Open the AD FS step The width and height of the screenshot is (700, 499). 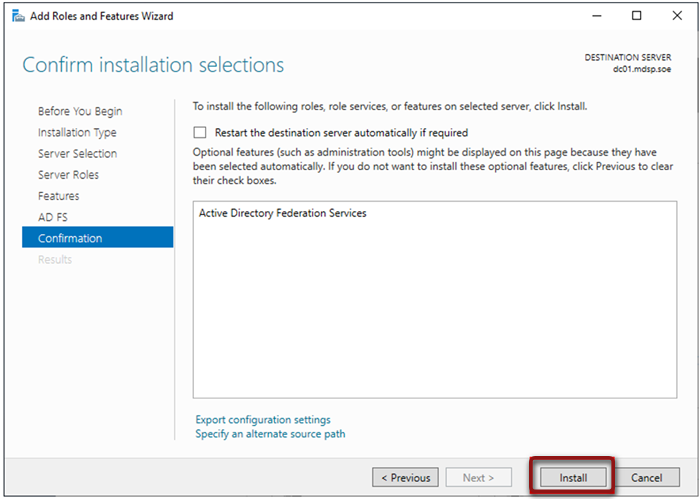point(53,217)
